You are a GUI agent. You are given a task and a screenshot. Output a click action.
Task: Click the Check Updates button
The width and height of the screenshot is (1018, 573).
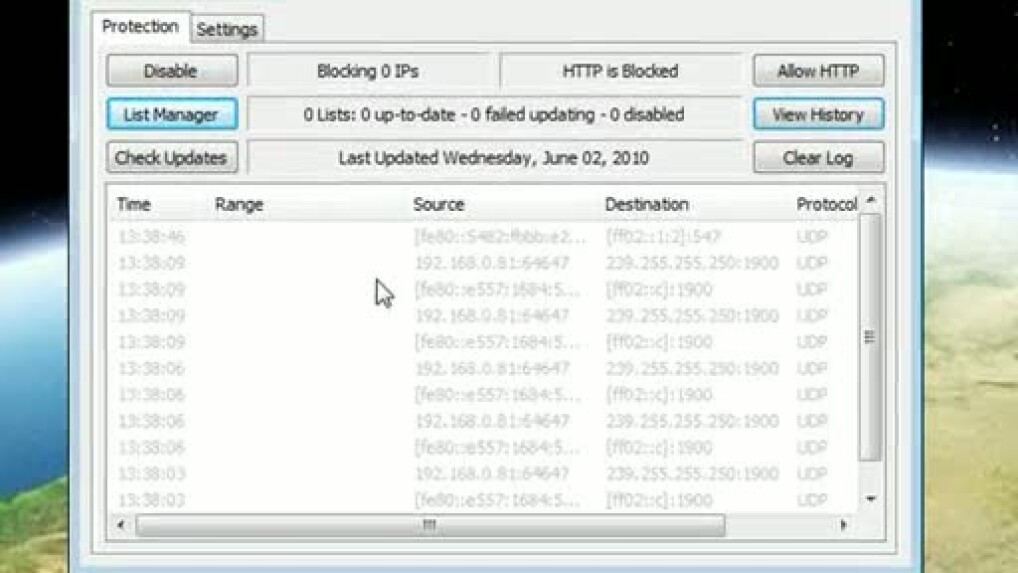tap(172, 158)
